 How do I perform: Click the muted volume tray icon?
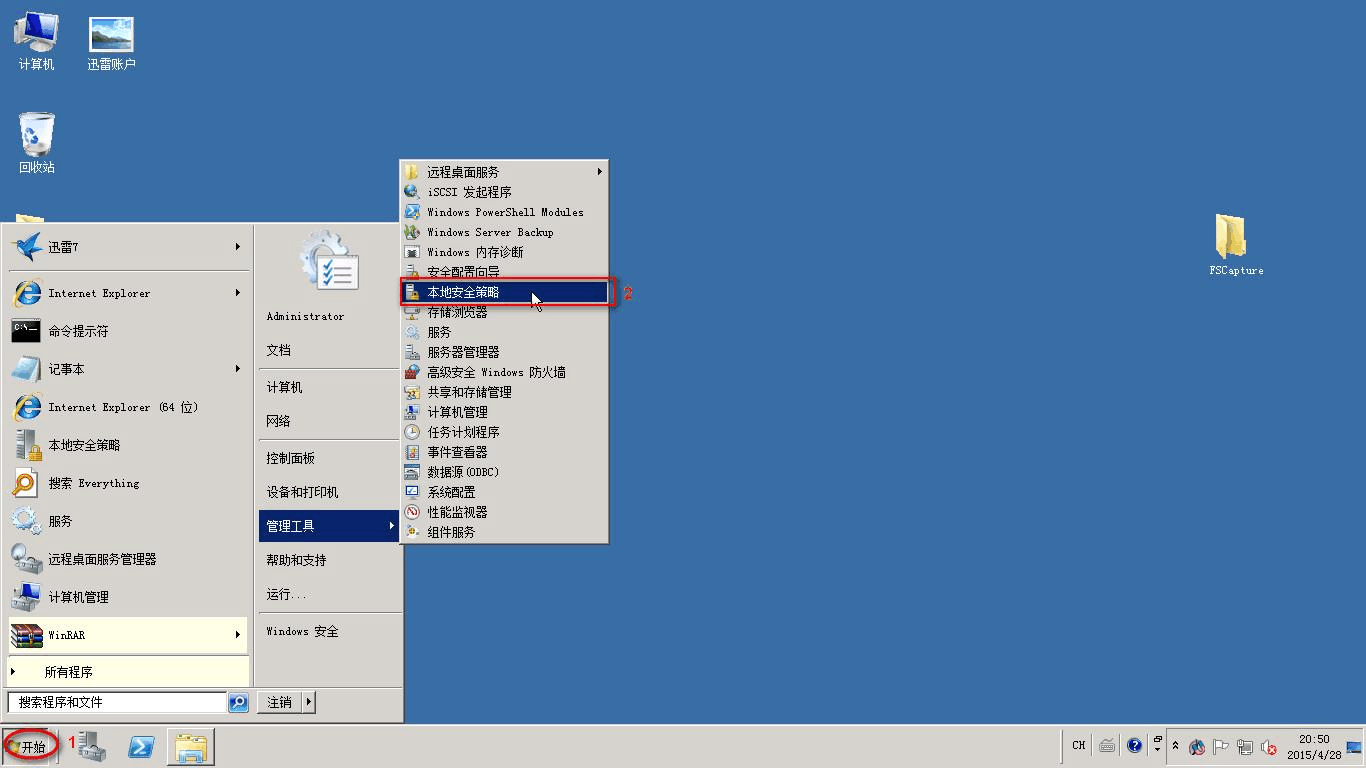(x=1269, y=747)
